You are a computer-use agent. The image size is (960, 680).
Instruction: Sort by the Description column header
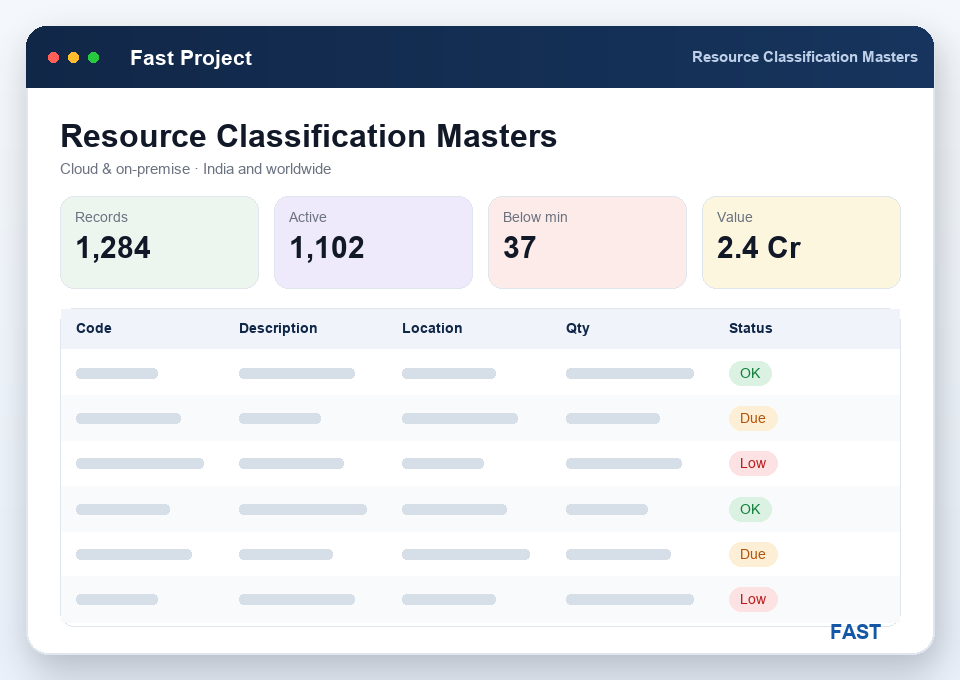tap(278, 328)
